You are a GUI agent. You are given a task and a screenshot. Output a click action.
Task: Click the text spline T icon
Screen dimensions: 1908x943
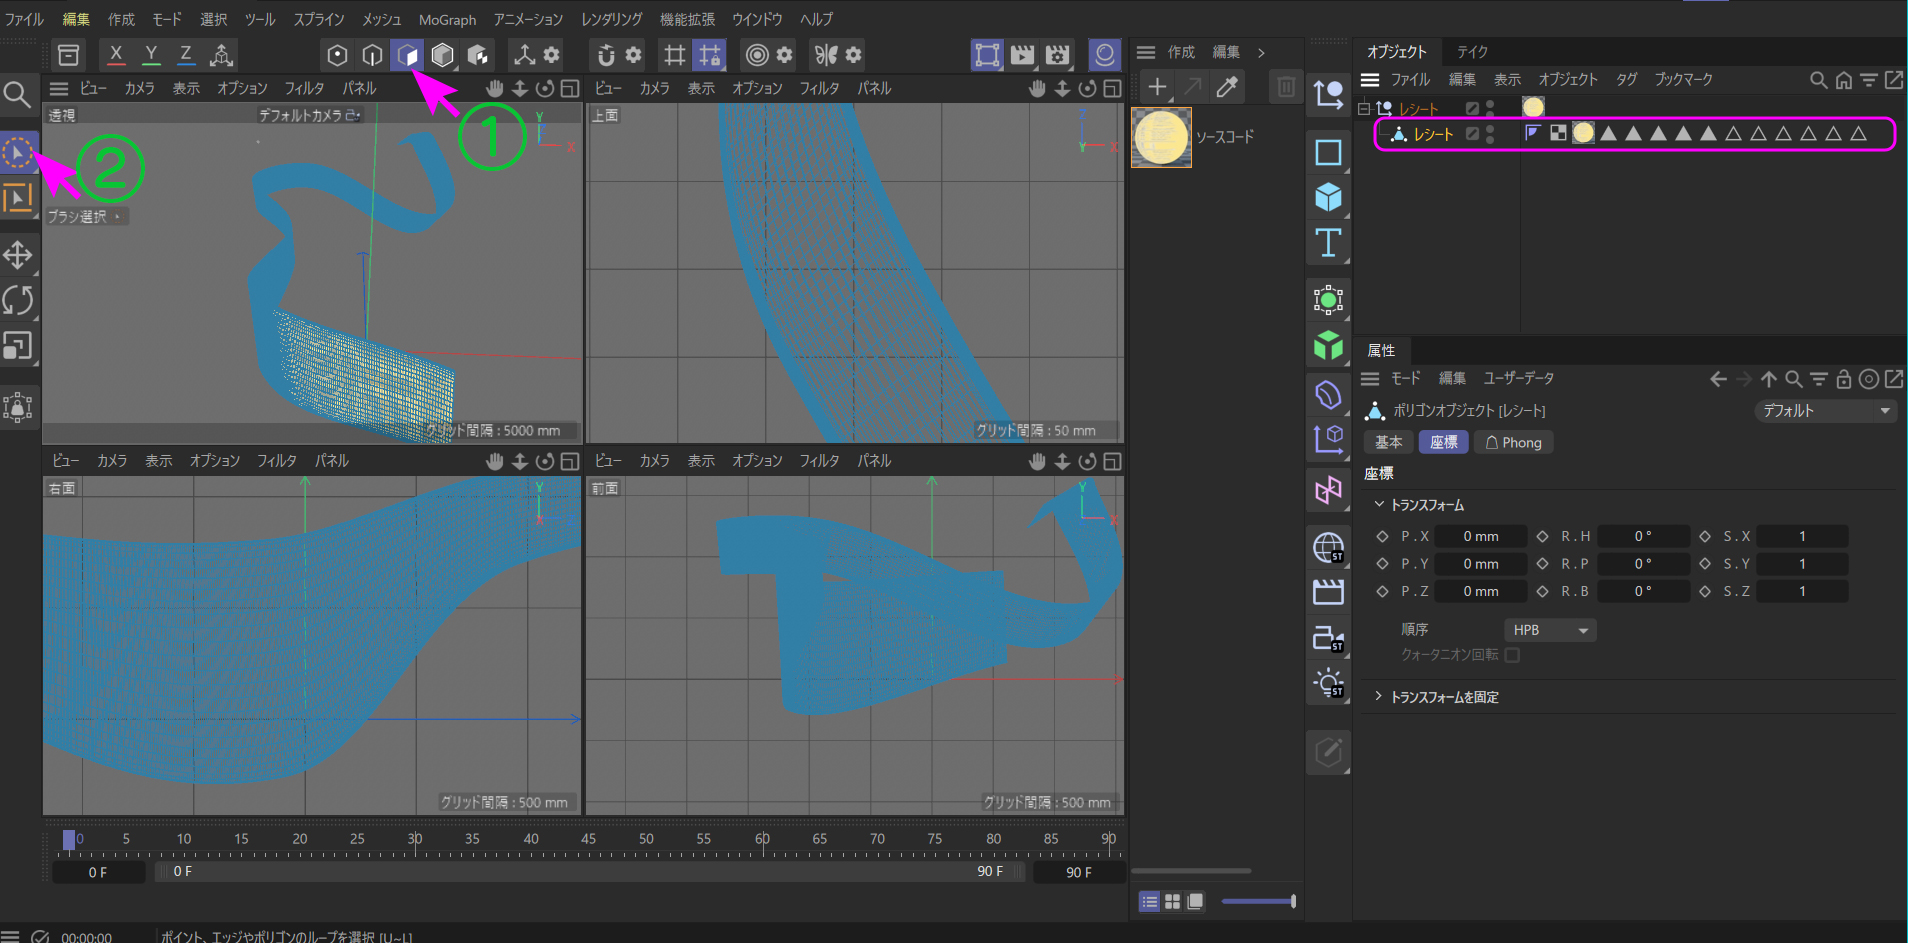pos(1328,243)
